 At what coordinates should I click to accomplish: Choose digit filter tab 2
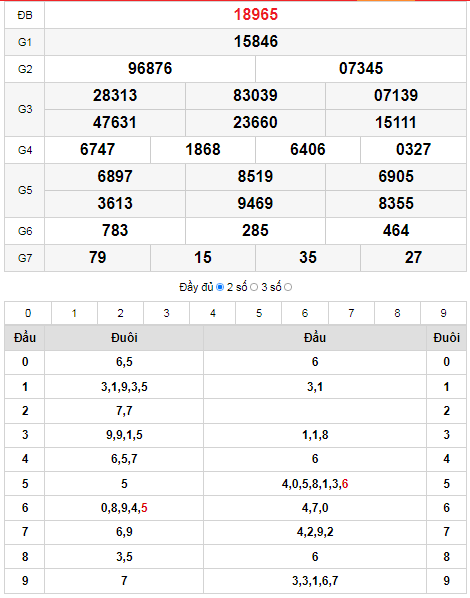pos(121,313)
